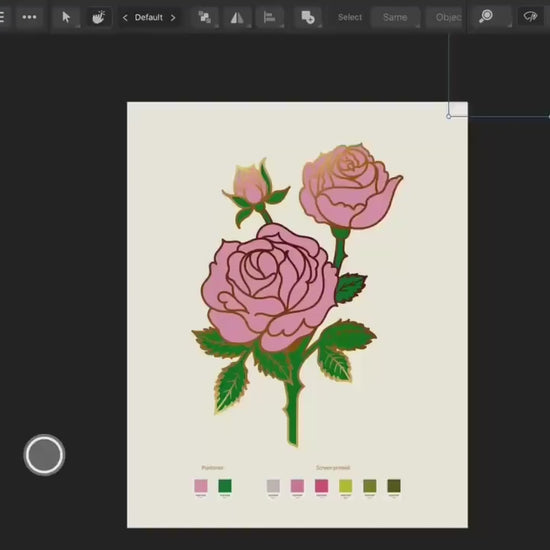Viewport: 550px width, 550px height.
Task: Toggle the touch gestures hand icon
Action: pyautogui.click(x=99, y=17)
